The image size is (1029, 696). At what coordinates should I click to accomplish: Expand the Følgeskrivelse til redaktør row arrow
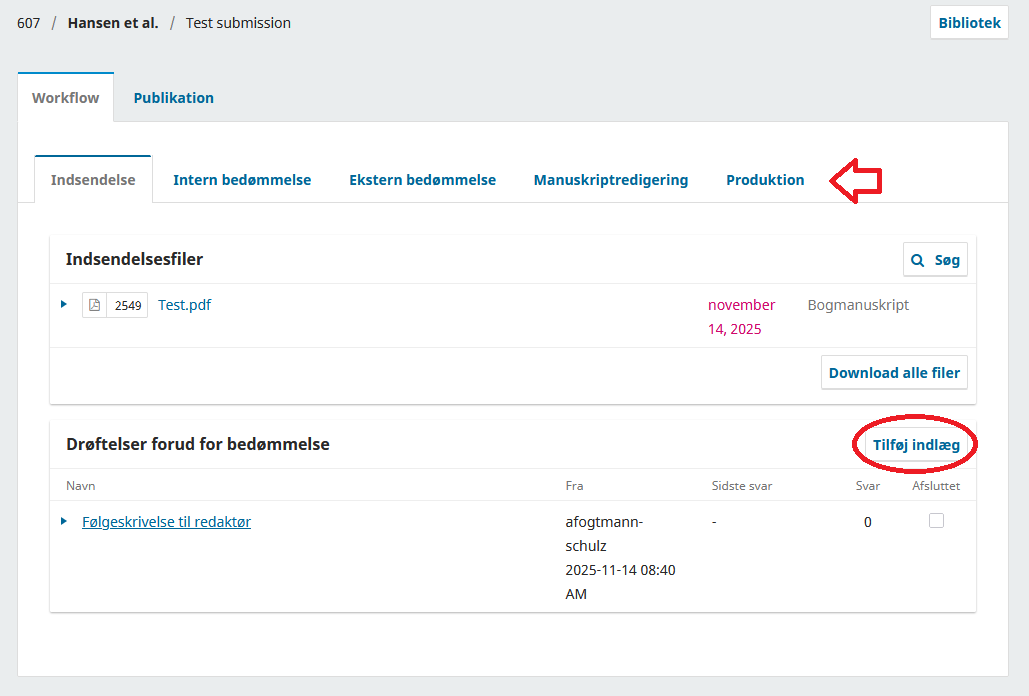point(64,521)
